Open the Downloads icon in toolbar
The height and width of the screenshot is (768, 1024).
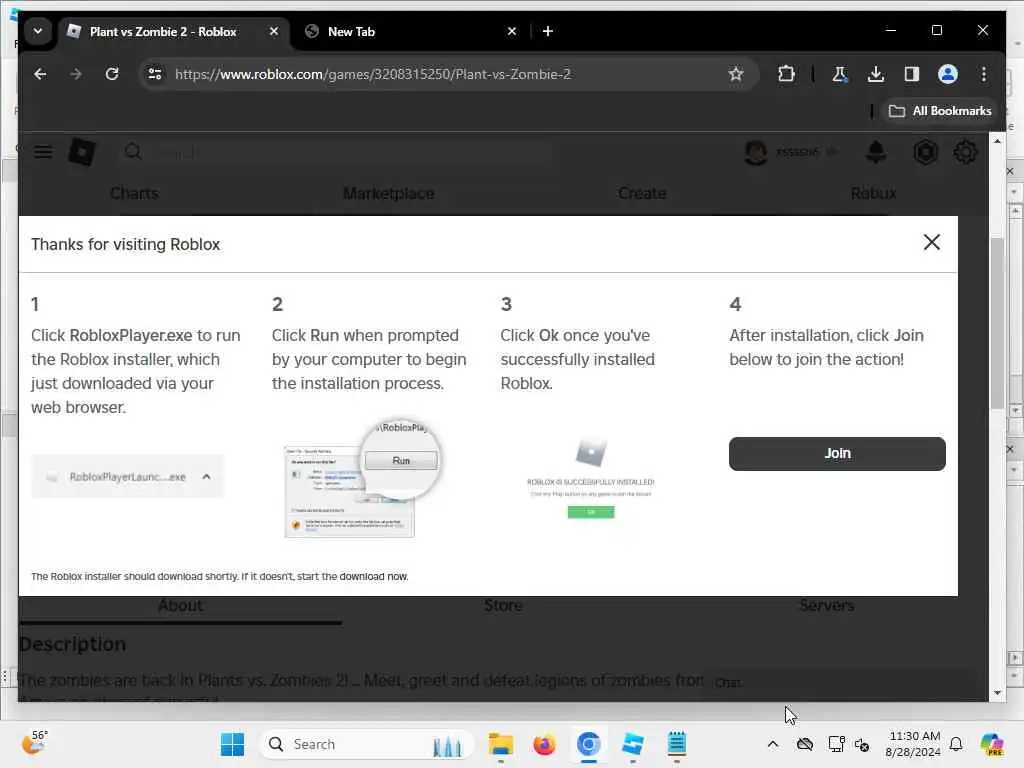coord(876,74)
